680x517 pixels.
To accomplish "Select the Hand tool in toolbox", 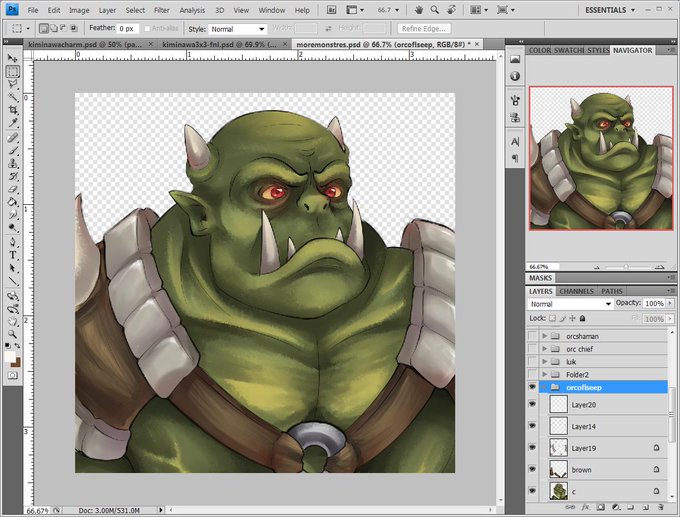I will tap(13, 322).
